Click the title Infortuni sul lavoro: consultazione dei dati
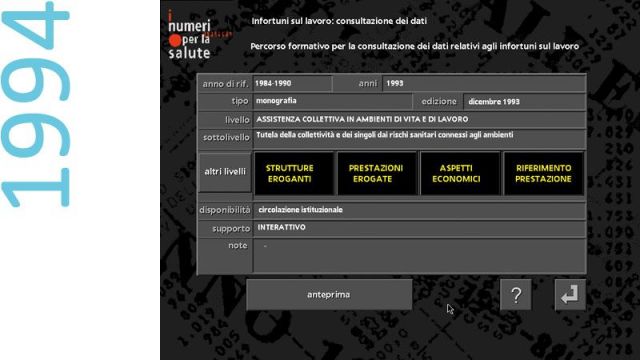 339,21
